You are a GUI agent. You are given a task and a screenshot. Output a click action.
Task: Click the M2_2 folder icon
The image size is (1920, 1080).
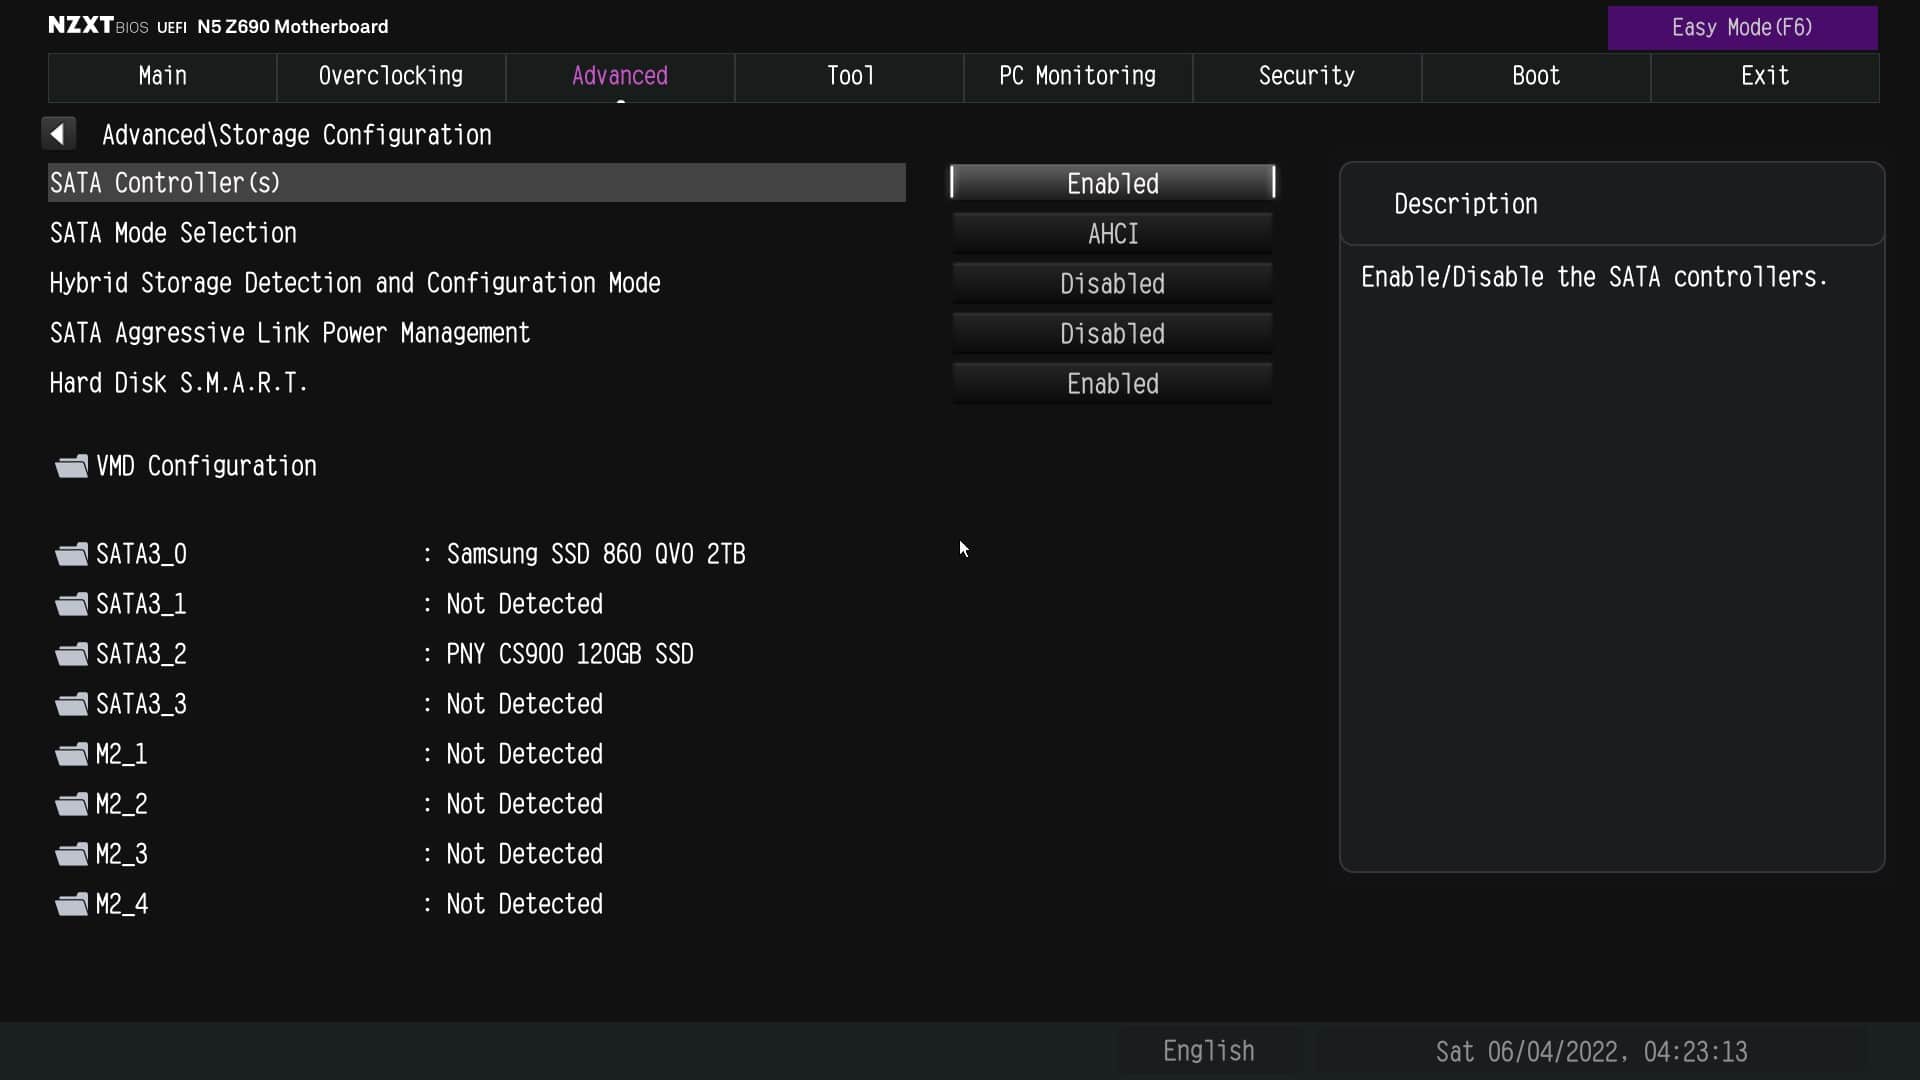[72, 804]
